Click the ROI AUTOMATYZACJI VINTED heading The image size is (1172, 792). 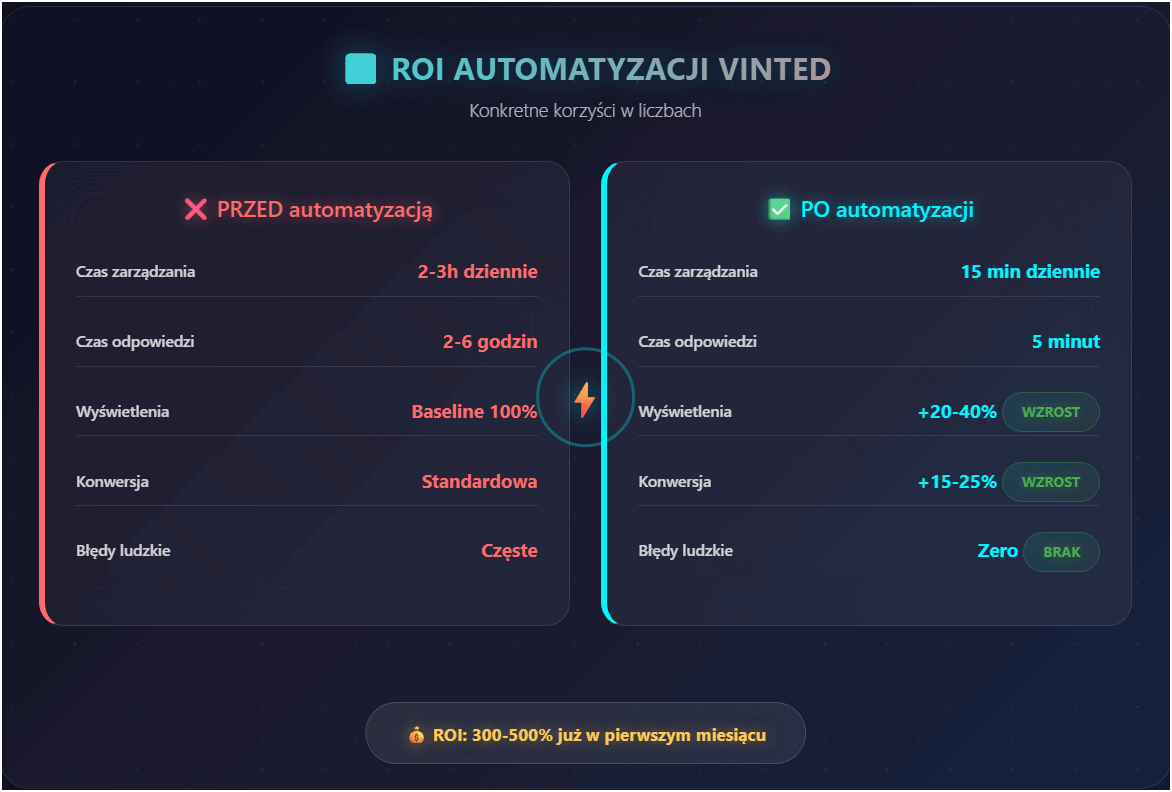611,69
